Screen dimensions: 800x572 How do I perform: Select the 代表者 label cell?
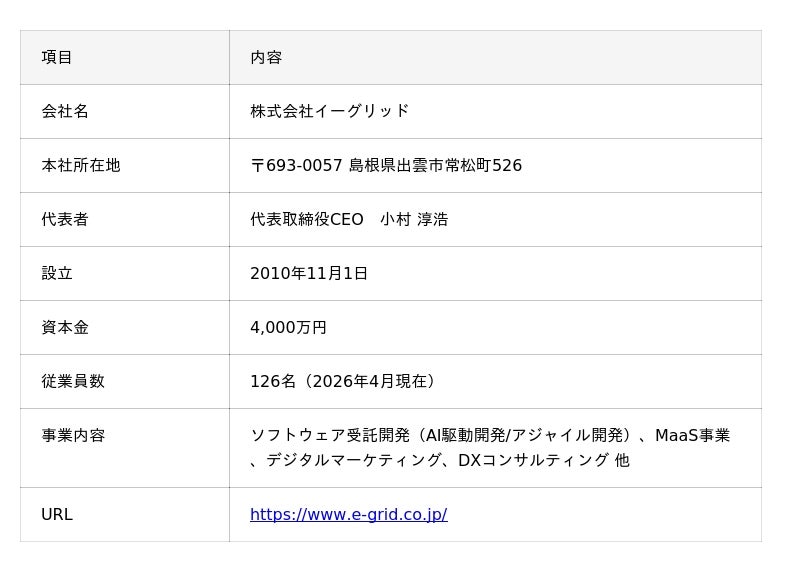pyautogui.click(x=65, y=219)
